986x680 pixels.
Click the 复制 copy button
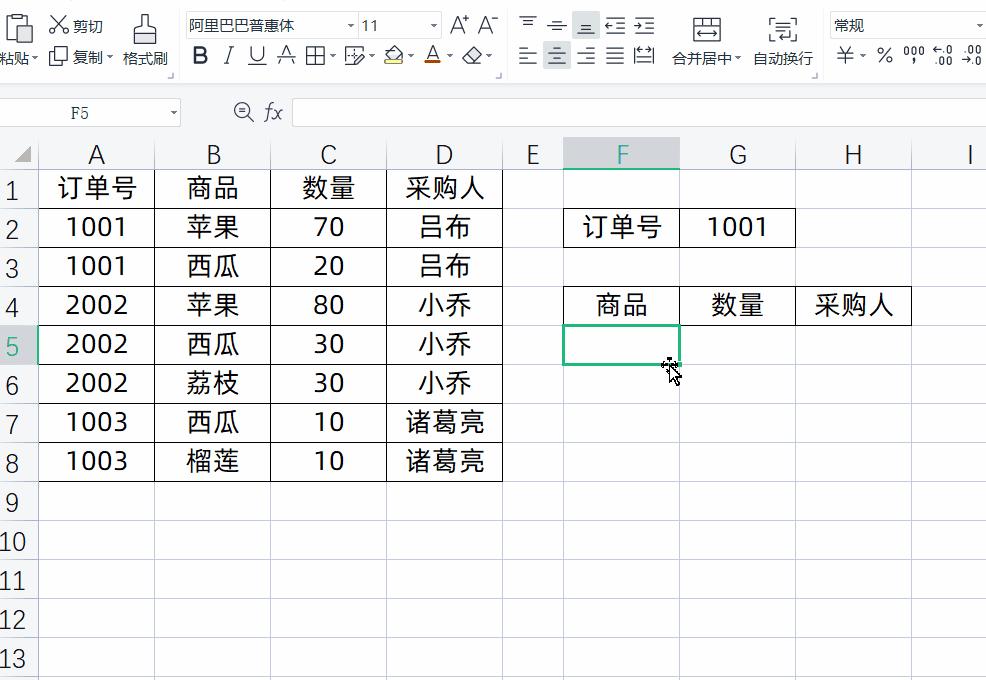click(80, 57)
